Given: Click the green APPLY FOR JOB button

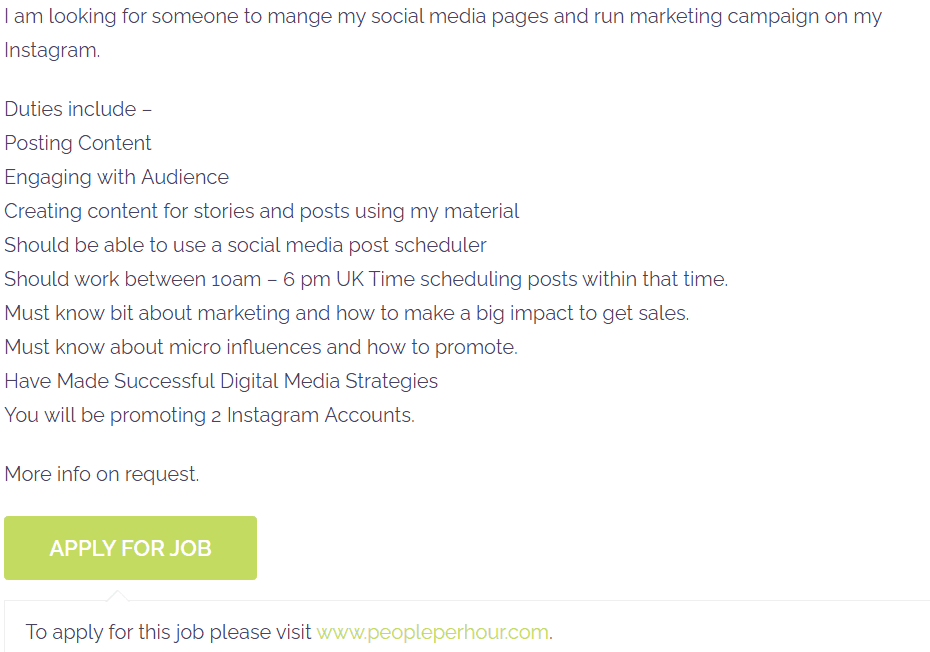Looking at the screenshot, I should pos(130,548).
